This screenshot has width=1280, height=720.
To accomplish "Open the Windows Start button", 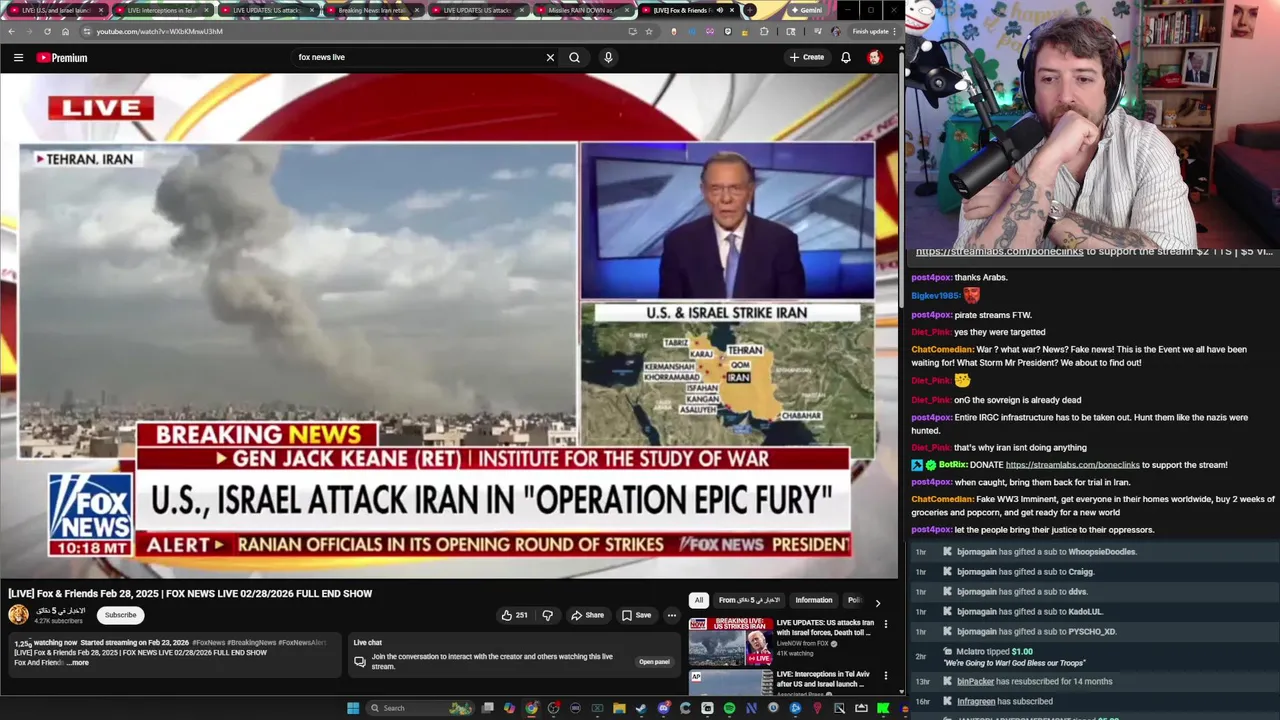I will coord(353,708).
